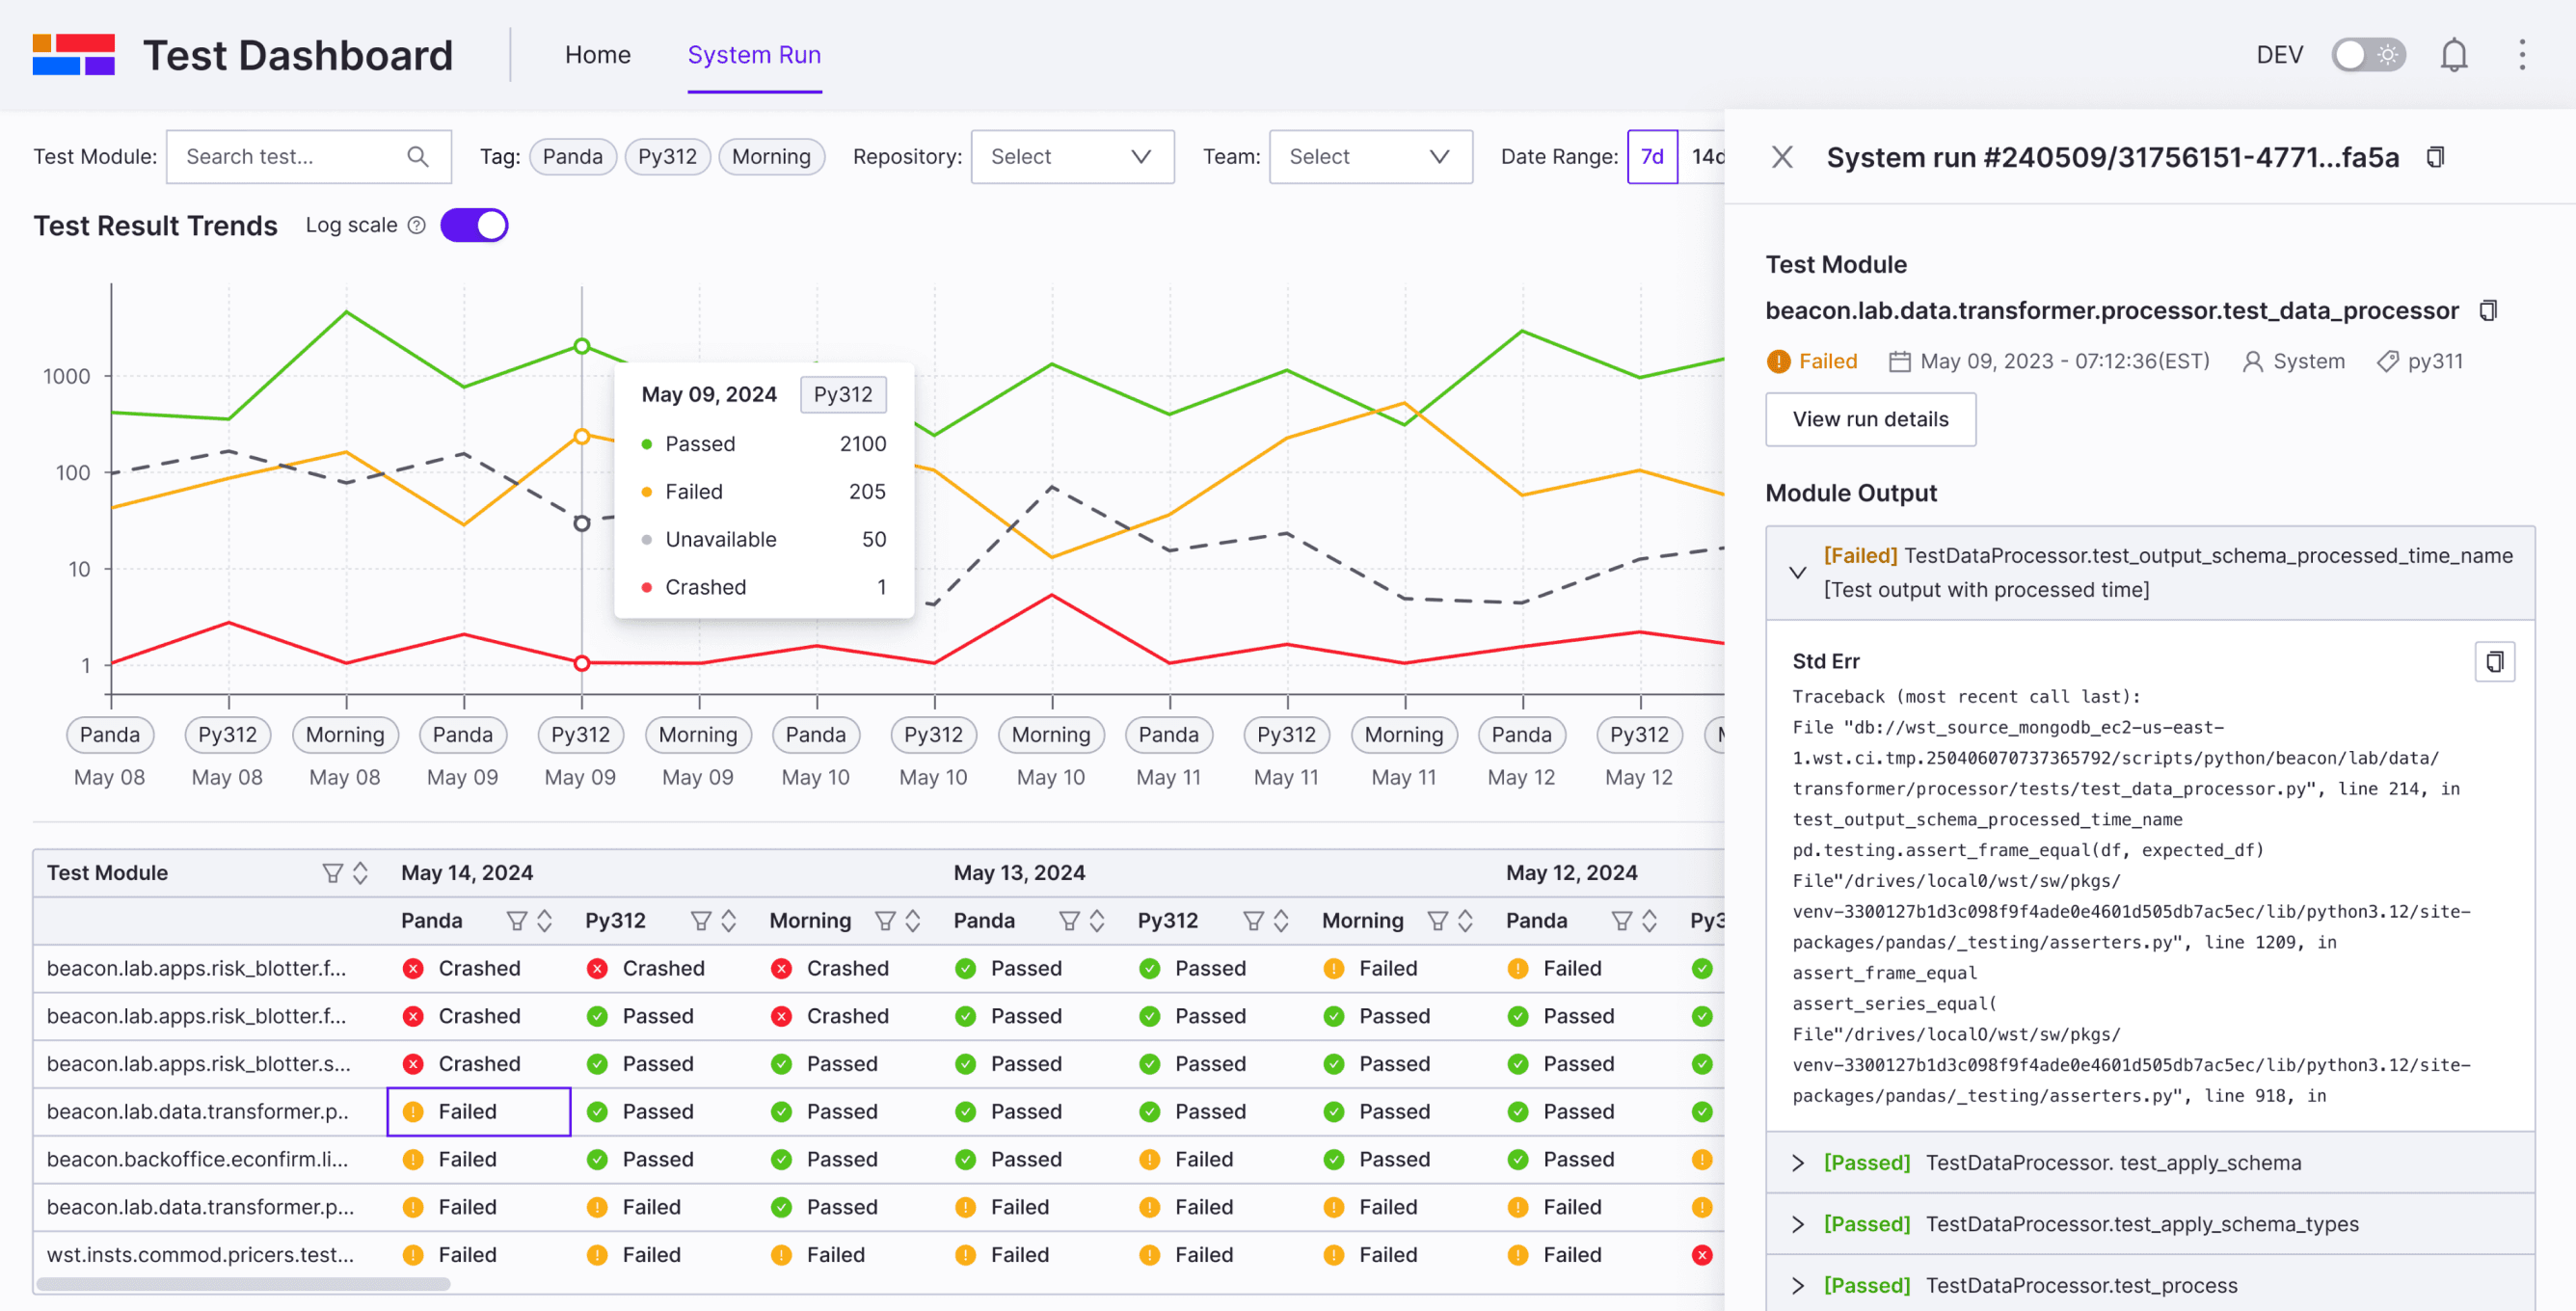Click the notification bell icon
Viewport: 2576px width, 1311px height.
(2453, 55)
